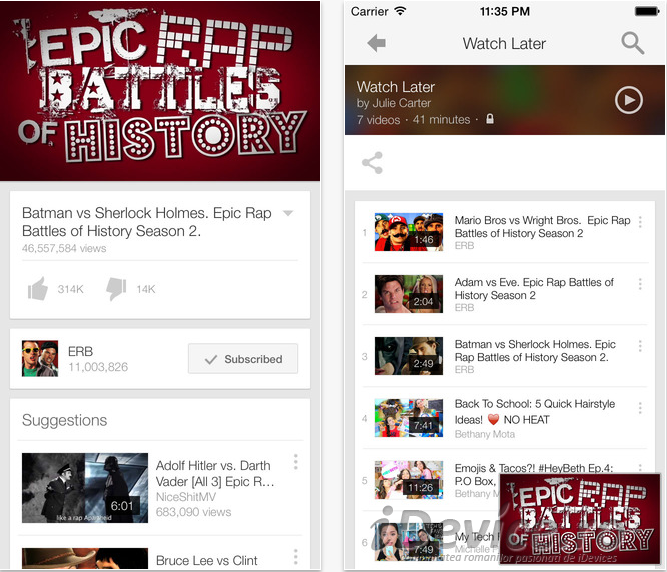667x572 pixels.
Task: Tap the Suggestions section header
Action: pyautogui.click(x=65, y=420)
